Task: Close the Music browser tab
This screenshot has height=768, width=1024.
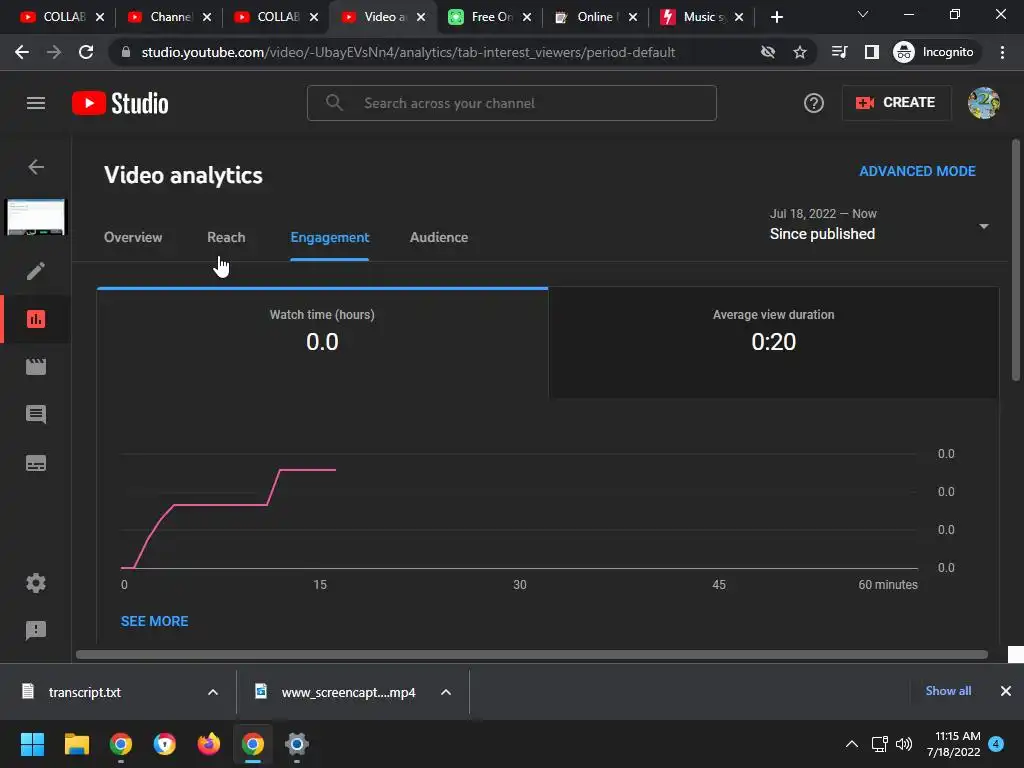Action: (x=739, y=17)
